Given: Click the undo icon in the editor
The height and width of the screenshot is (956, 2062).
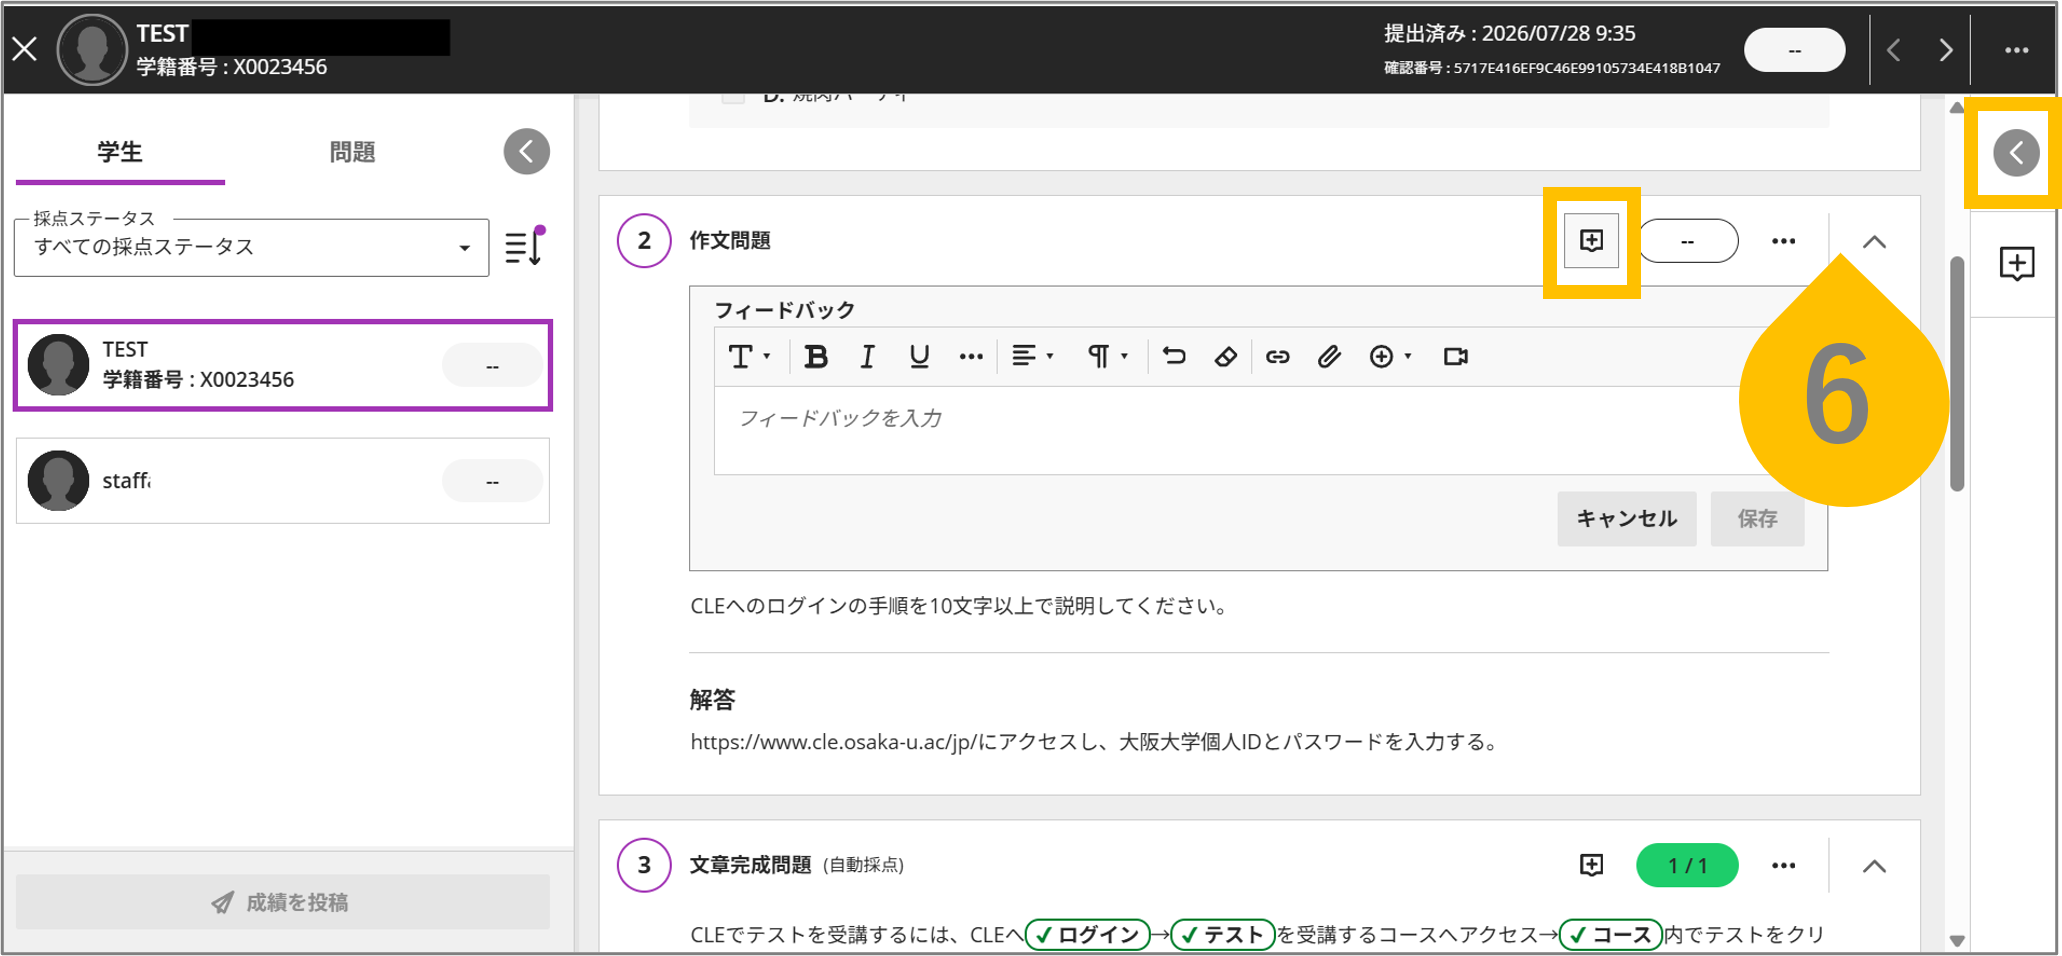Looking at the screenshot, I should click(x=1174, y=356).
